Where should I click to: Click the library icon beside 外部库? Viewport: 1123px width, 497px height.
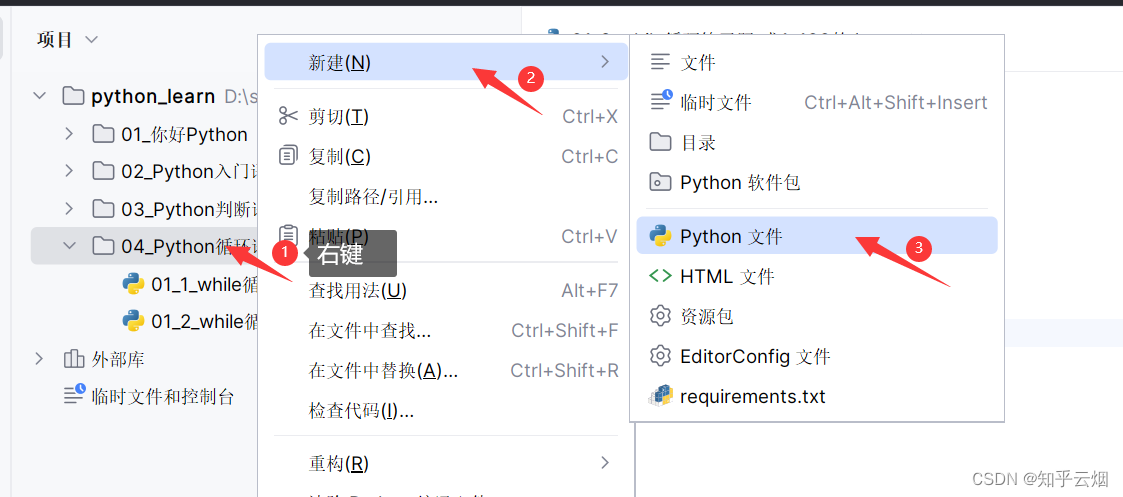point(74,359)
